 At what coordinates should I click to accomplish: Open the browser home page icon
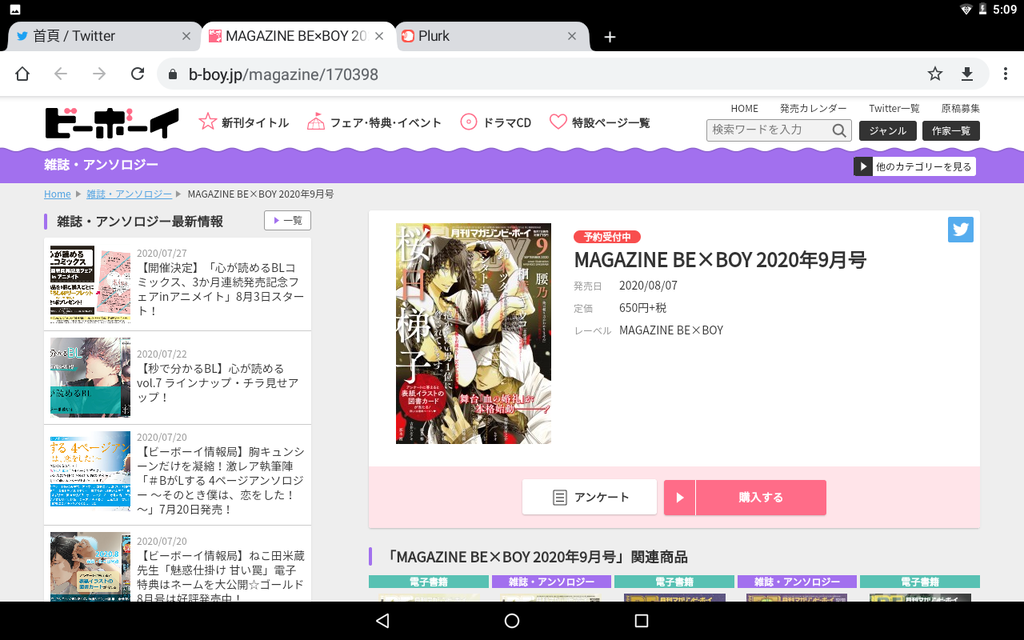(x=22, y=74)
